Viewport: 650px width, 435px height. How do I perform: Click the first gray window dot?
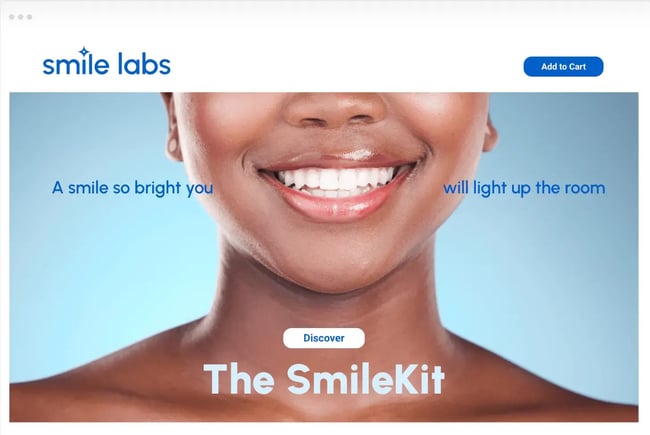tap(12, 17)
